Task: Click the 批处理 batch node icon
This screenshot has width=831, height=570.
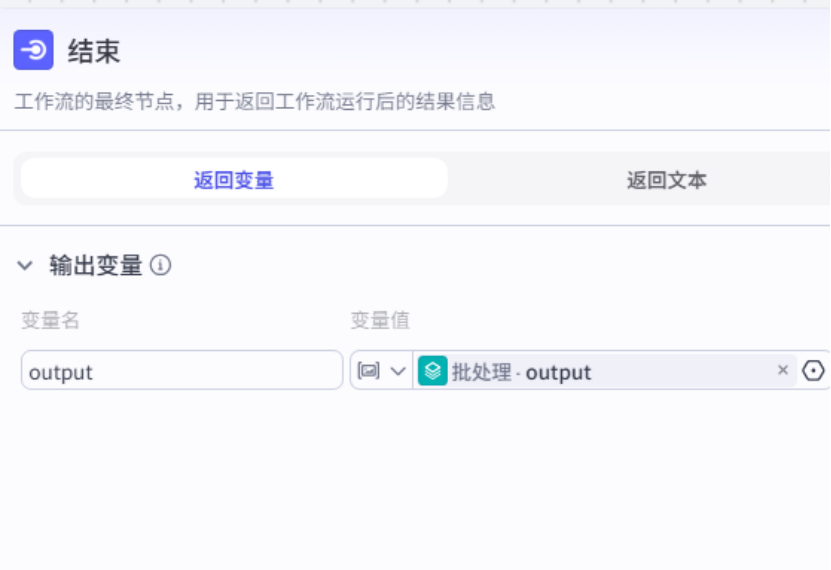Action: coord(432,371)
